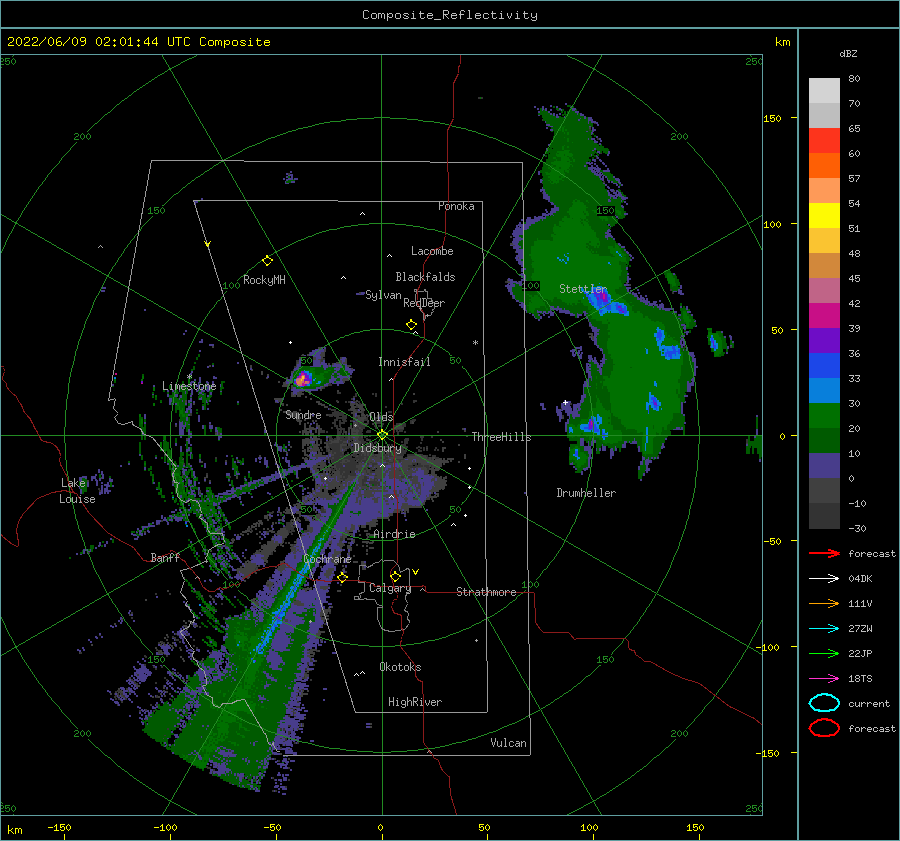Click the cyan 27ZW arrow icon

coord(824,629)
